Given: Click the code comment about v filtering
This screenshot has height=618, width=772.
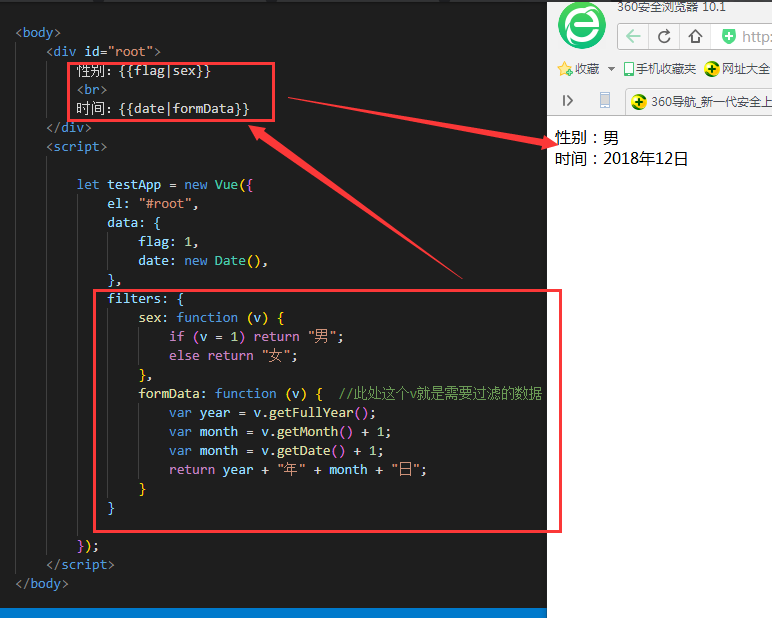Looking at the screenshot, I should (x=440, y=393).
